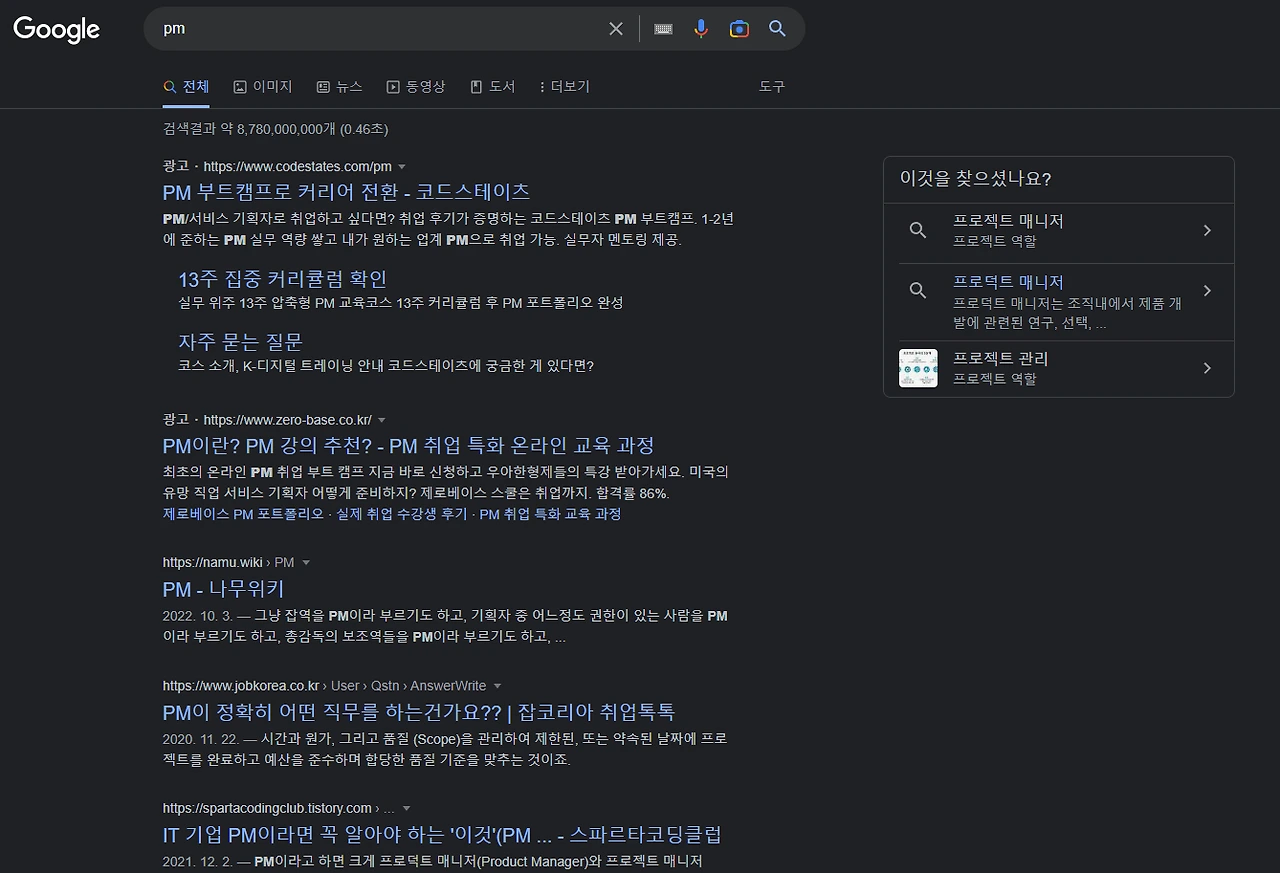This screenshot has height=873, width=1280.
Task: Open dropdown arrow beside zero-base.co.kr URL
Action: click(x=382, y=420)
